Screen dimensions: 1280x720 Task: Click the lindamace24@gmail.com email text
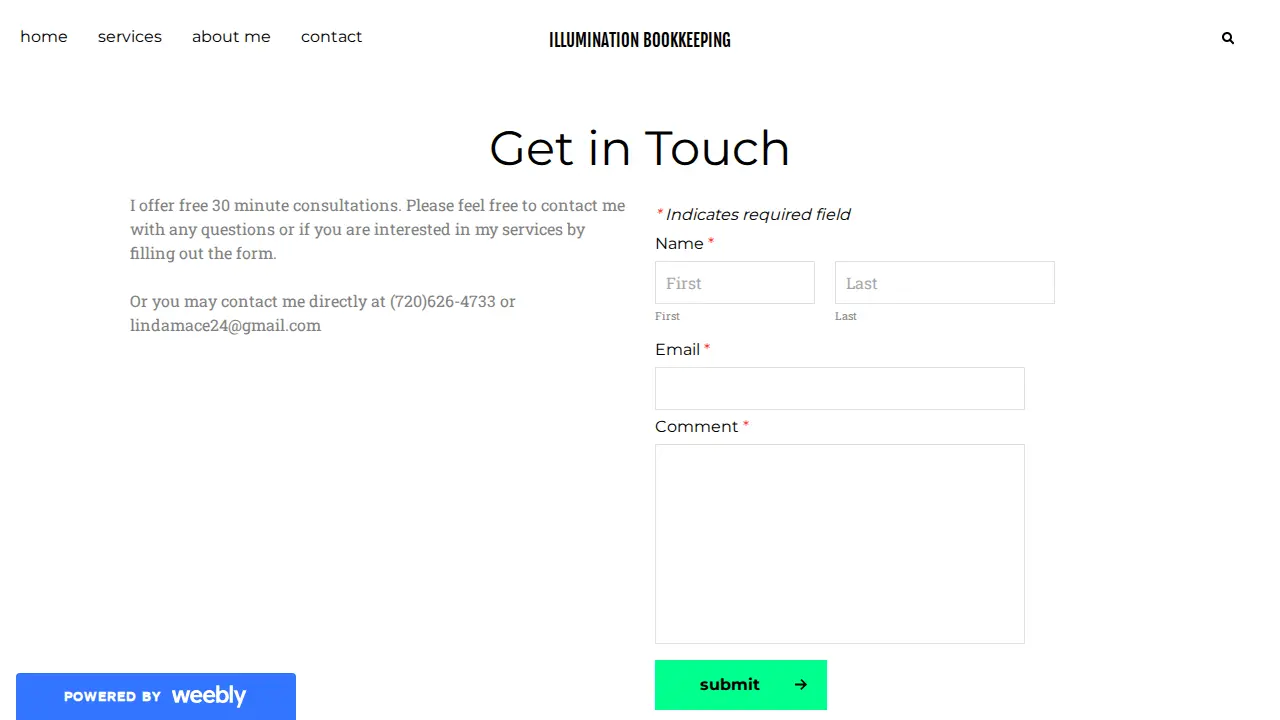(x=225, y=325)
